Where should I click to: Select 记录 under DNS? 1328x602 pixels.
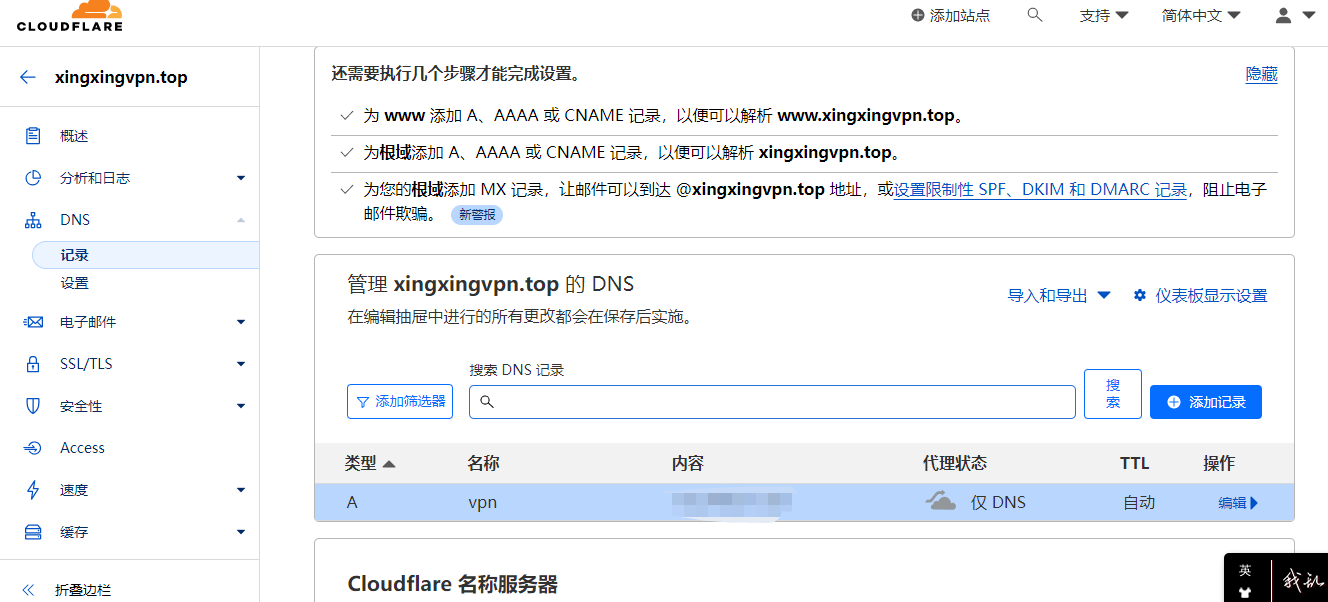click(146, 255)
